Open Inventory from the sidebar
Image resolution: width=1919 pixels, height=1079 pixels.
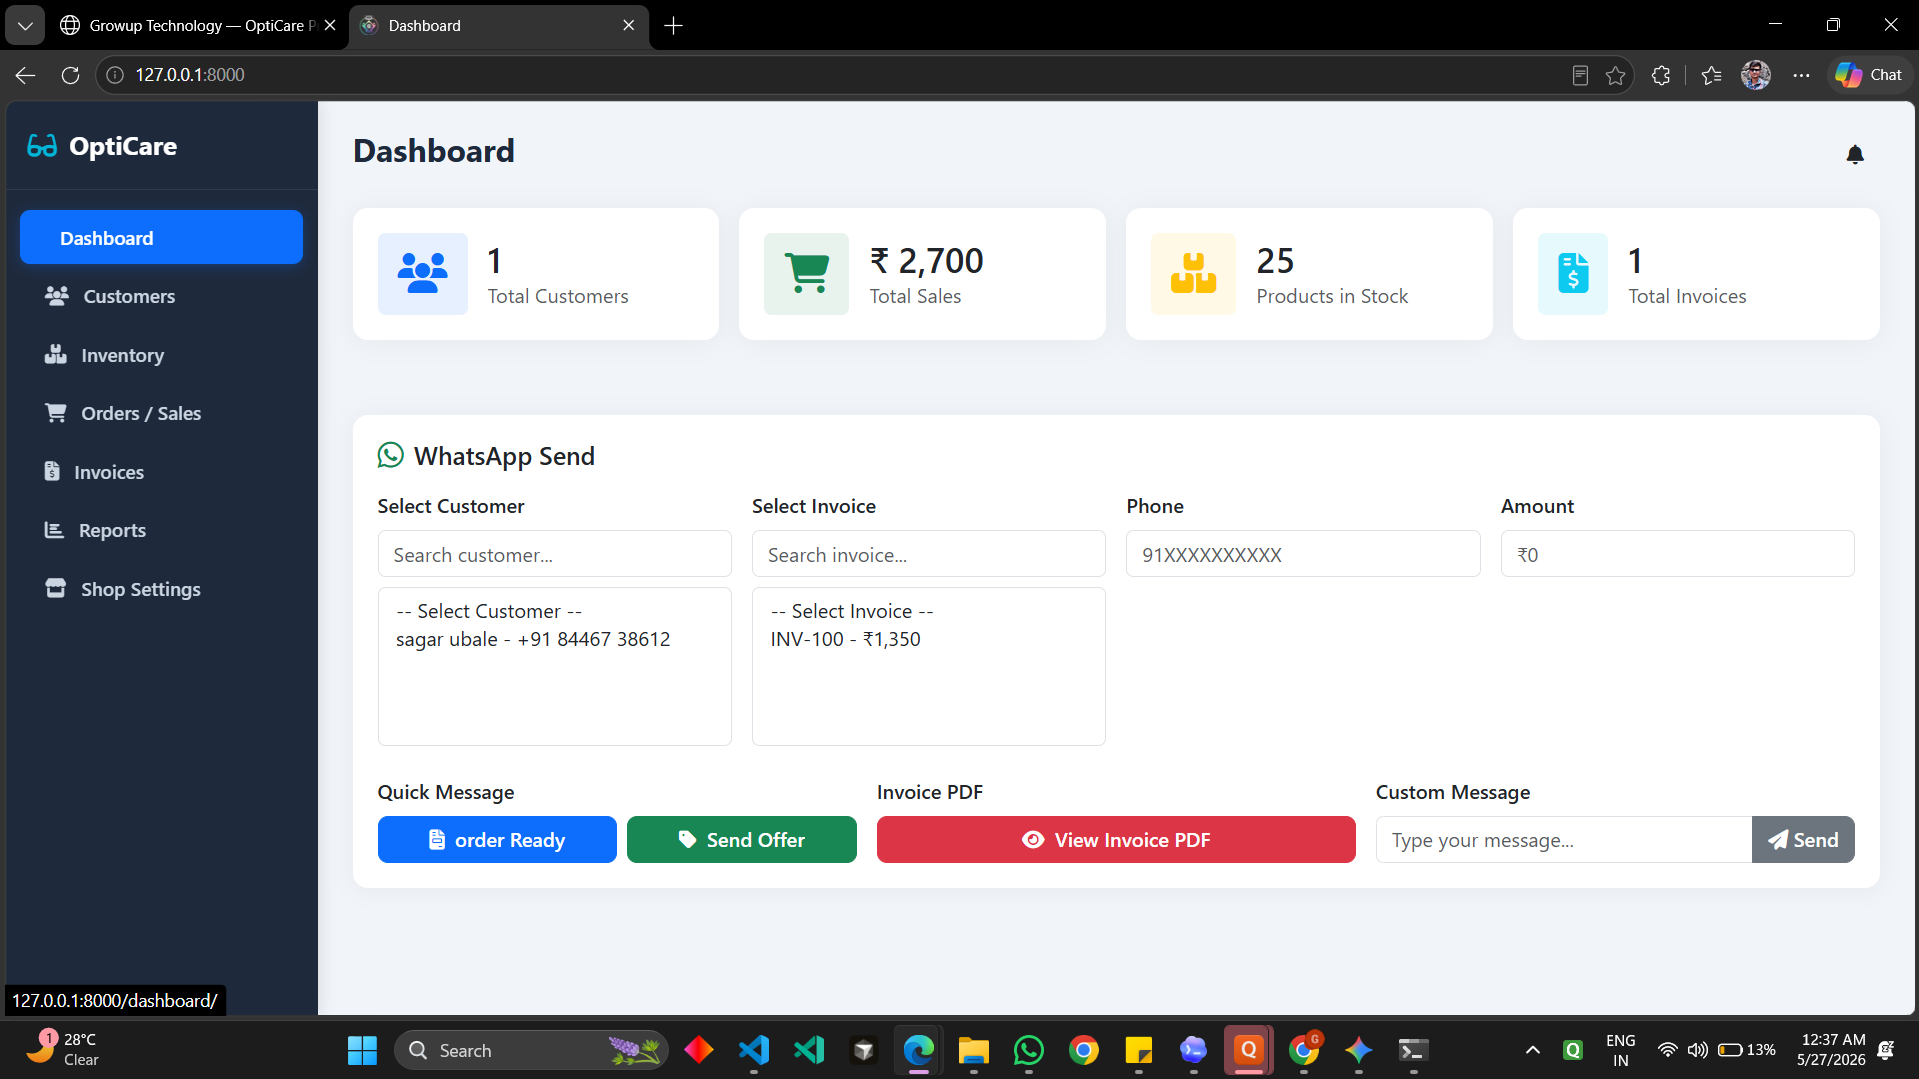161,355
